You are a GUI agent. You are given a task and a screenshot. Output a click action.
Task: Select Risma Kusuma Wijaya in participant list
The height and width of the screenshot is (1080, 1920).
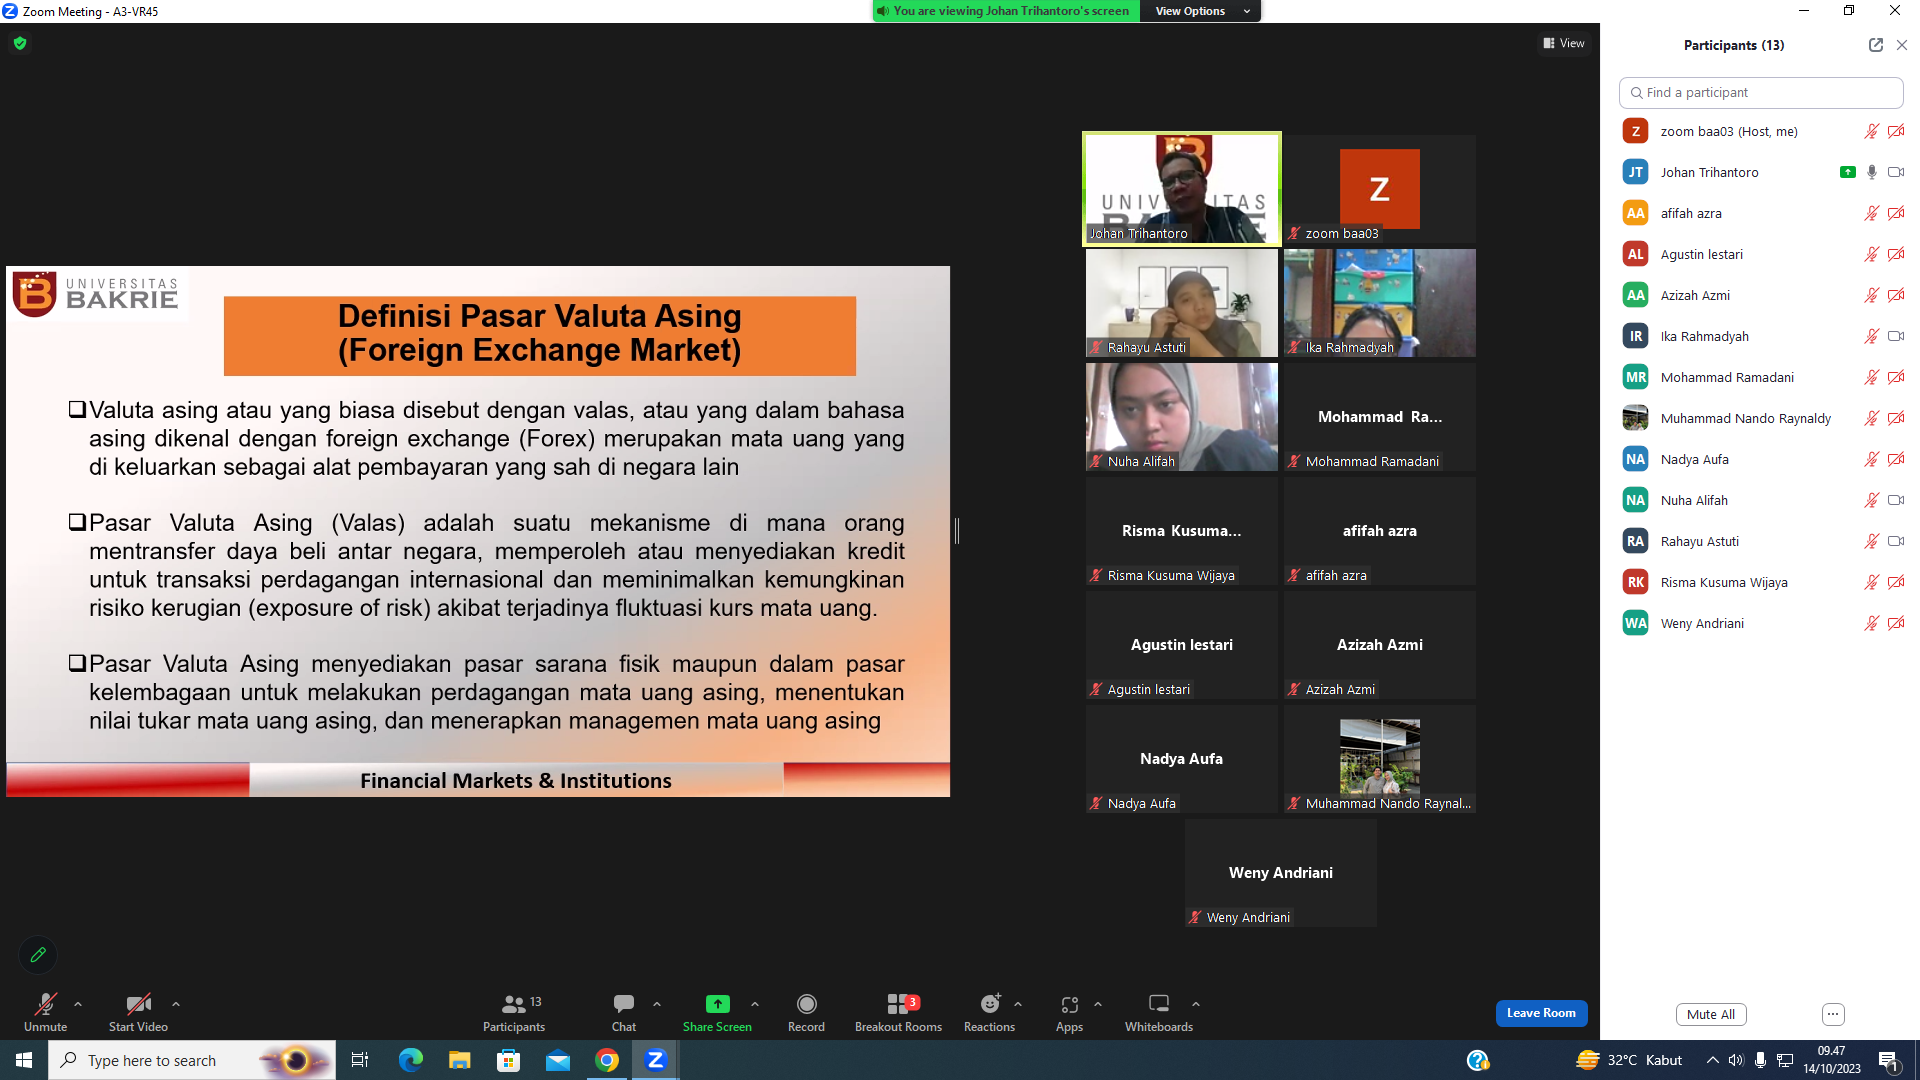click(x=1761, y=582)
